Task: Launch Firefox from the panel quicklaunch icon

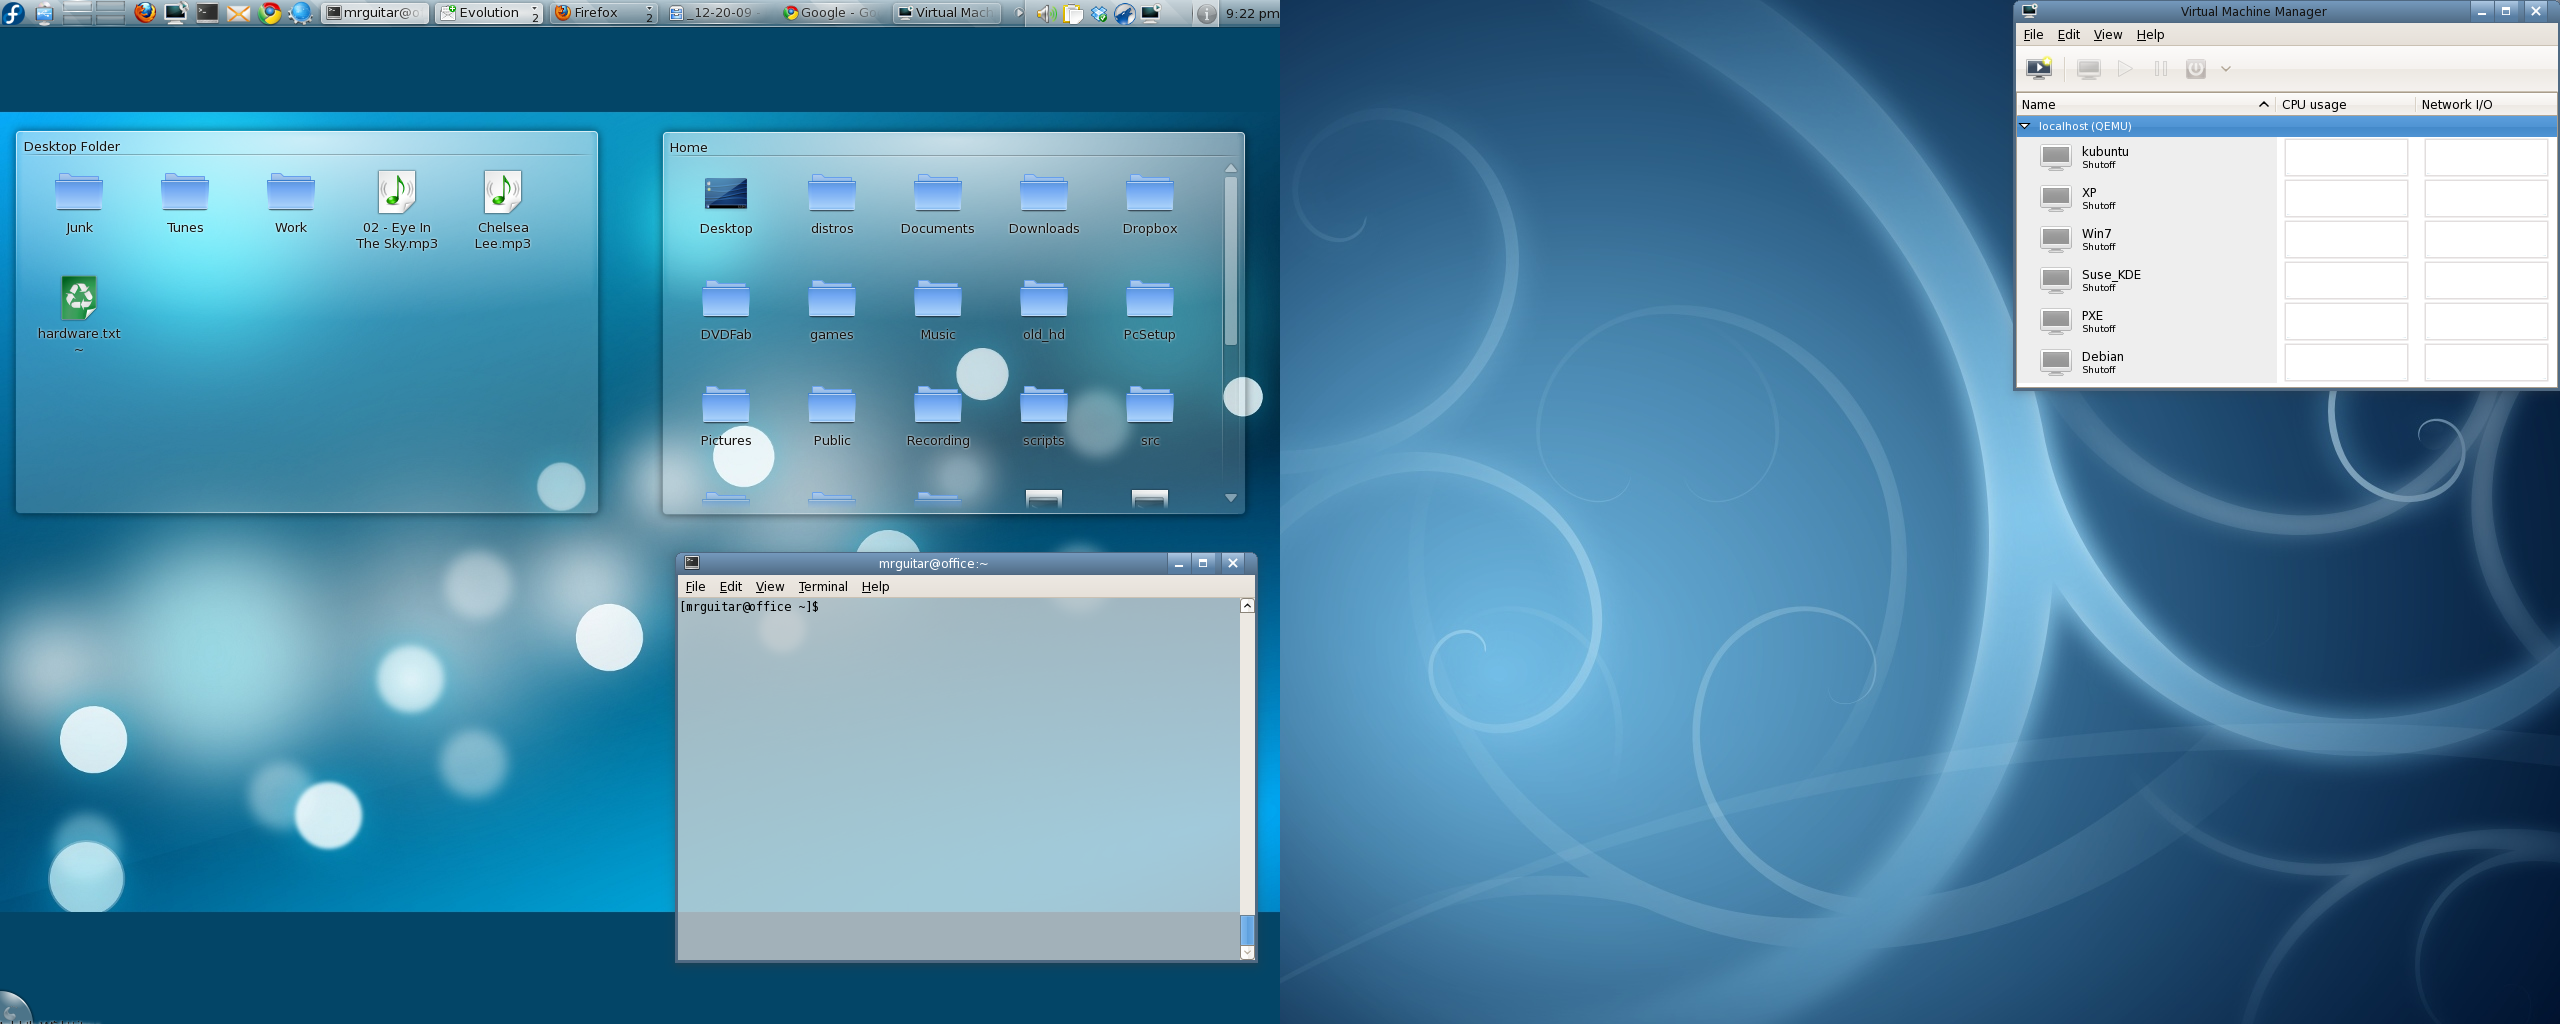Action: [145, 13]
